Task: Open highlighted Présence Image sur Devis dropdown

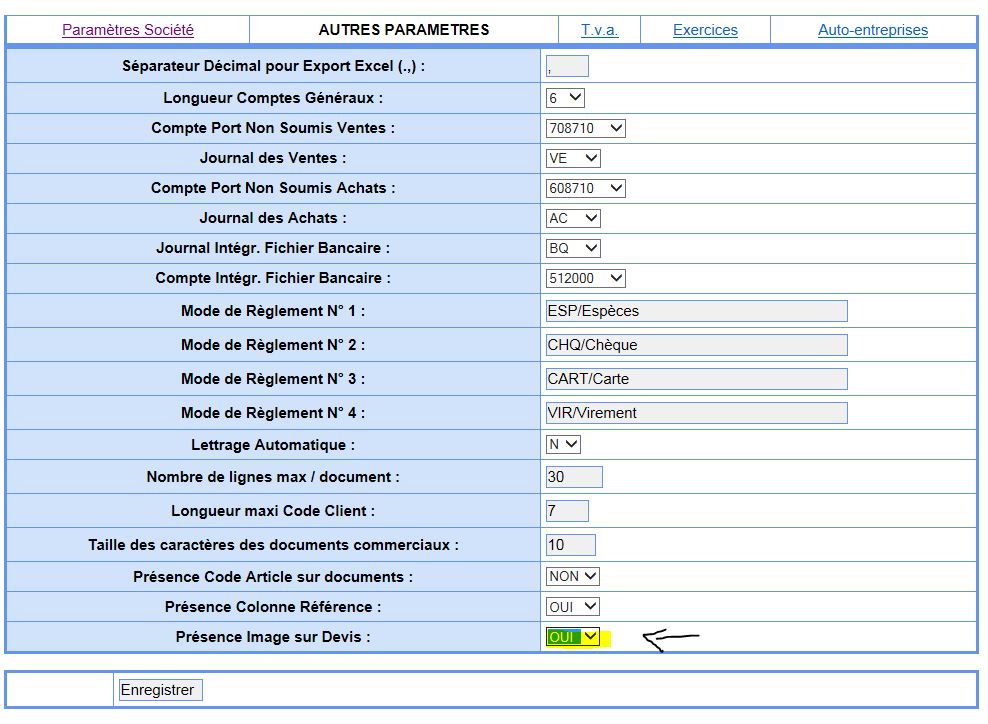Action: click(573, 637)
